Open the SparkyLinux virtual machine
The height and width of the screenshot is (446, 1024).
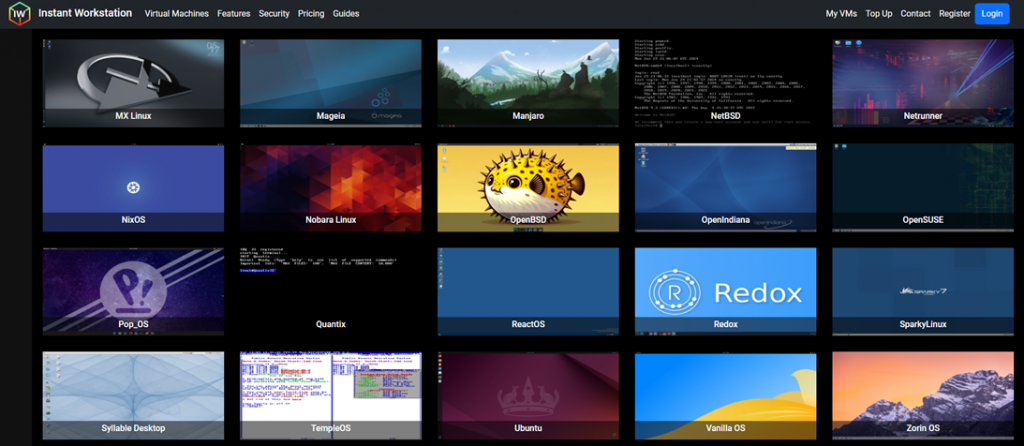click(x=923, y=292)
